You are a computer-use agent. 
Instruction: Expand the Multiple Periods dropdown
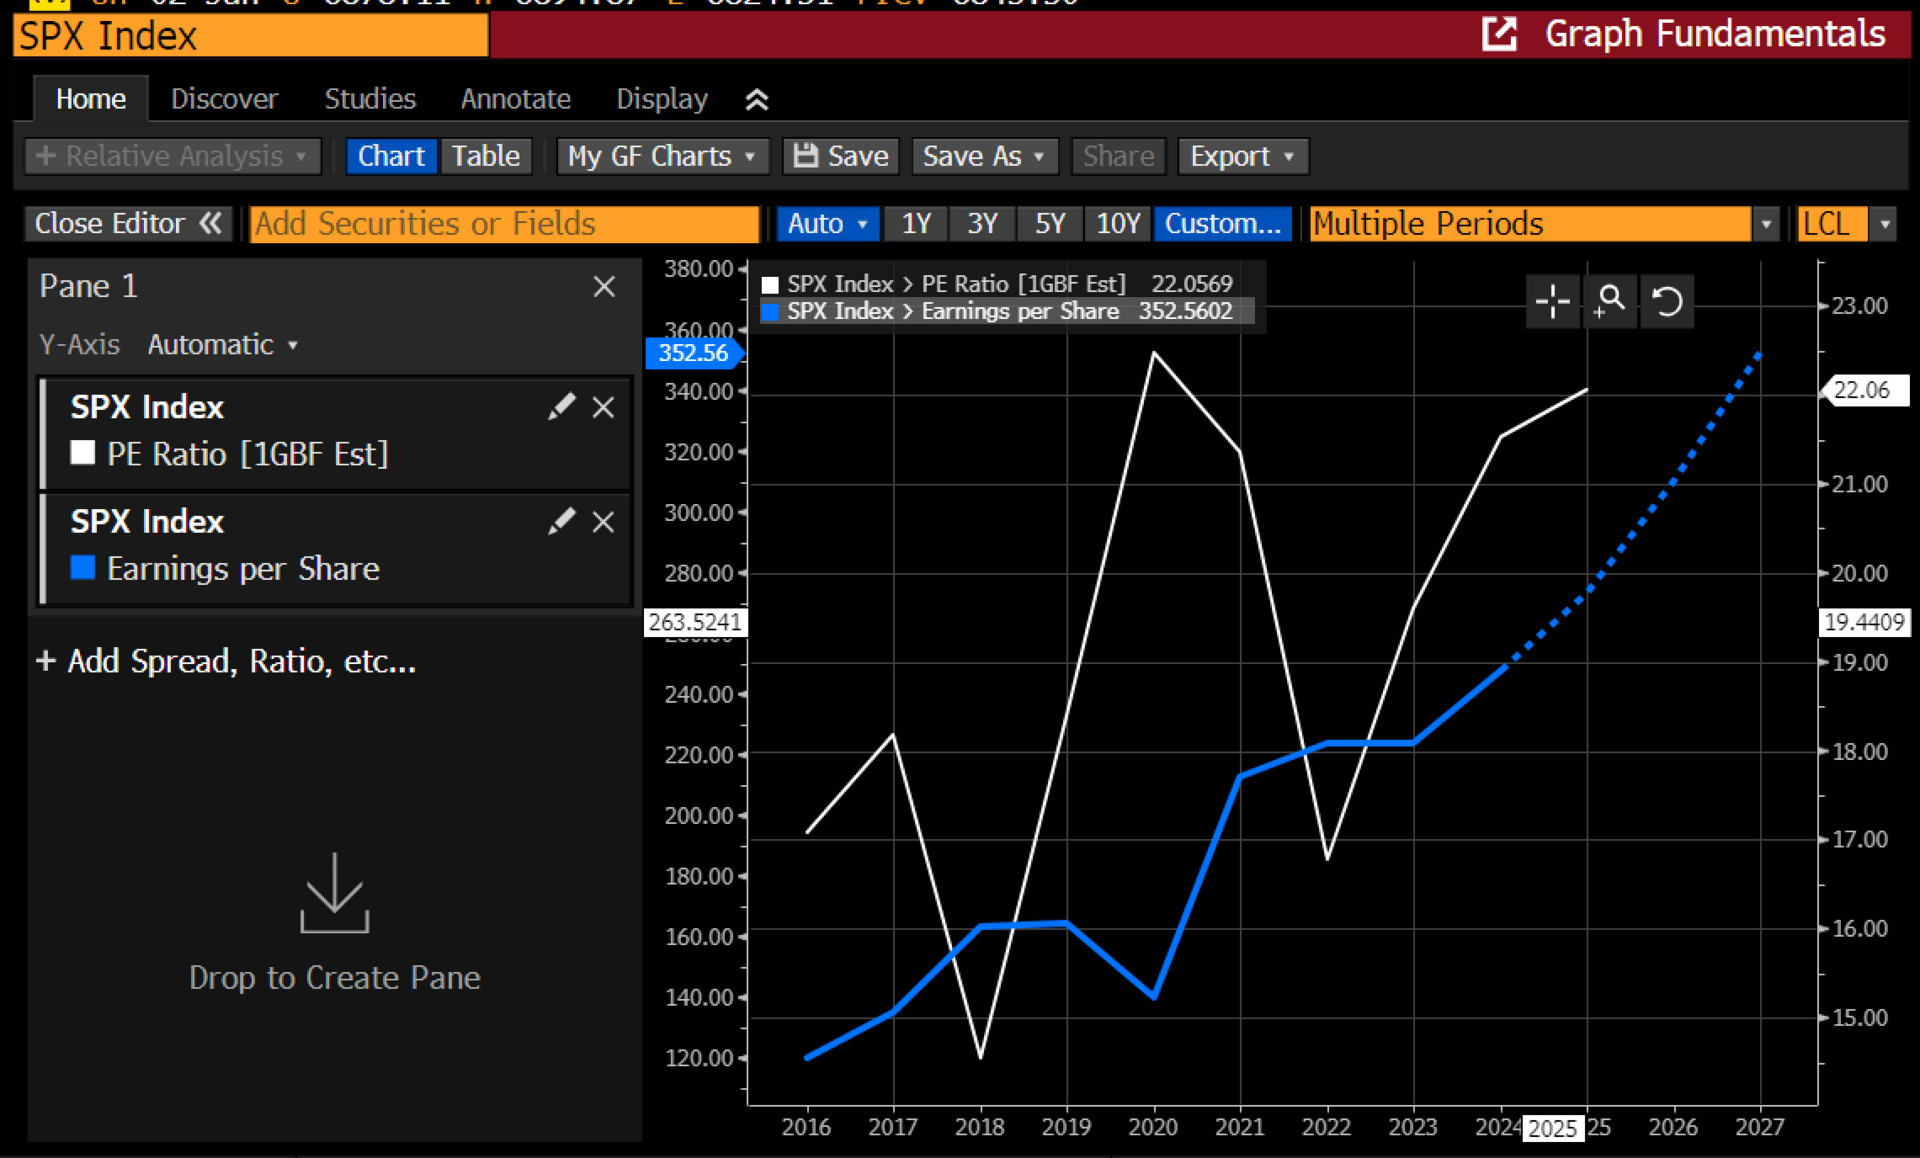[x=1766, y=224]
